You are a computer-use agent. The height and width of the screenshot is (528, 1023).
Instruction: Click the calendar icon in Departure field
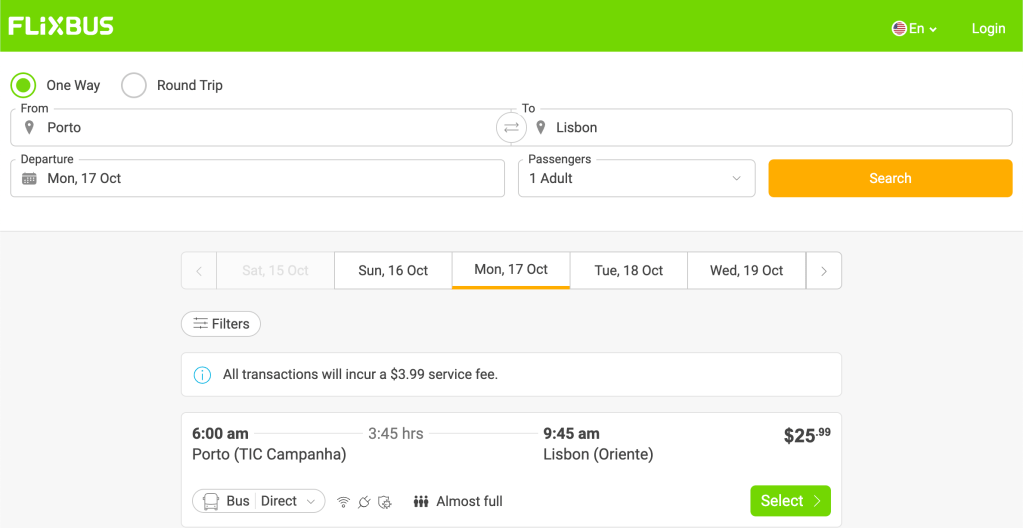coord(29,179)
